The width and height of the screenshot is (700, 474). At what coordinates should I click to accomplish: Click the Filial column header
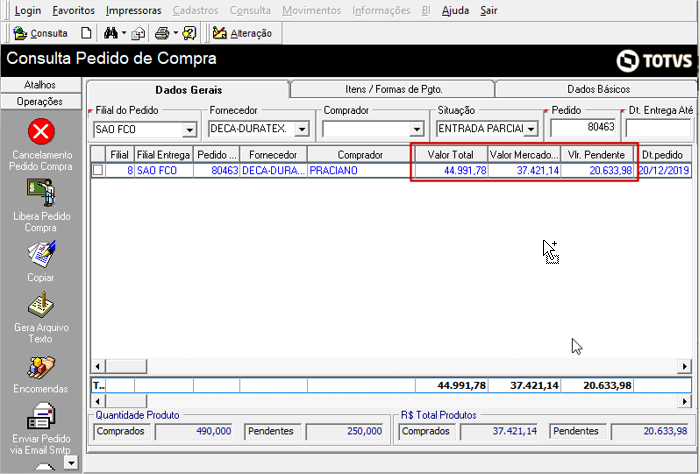point(119,155)
